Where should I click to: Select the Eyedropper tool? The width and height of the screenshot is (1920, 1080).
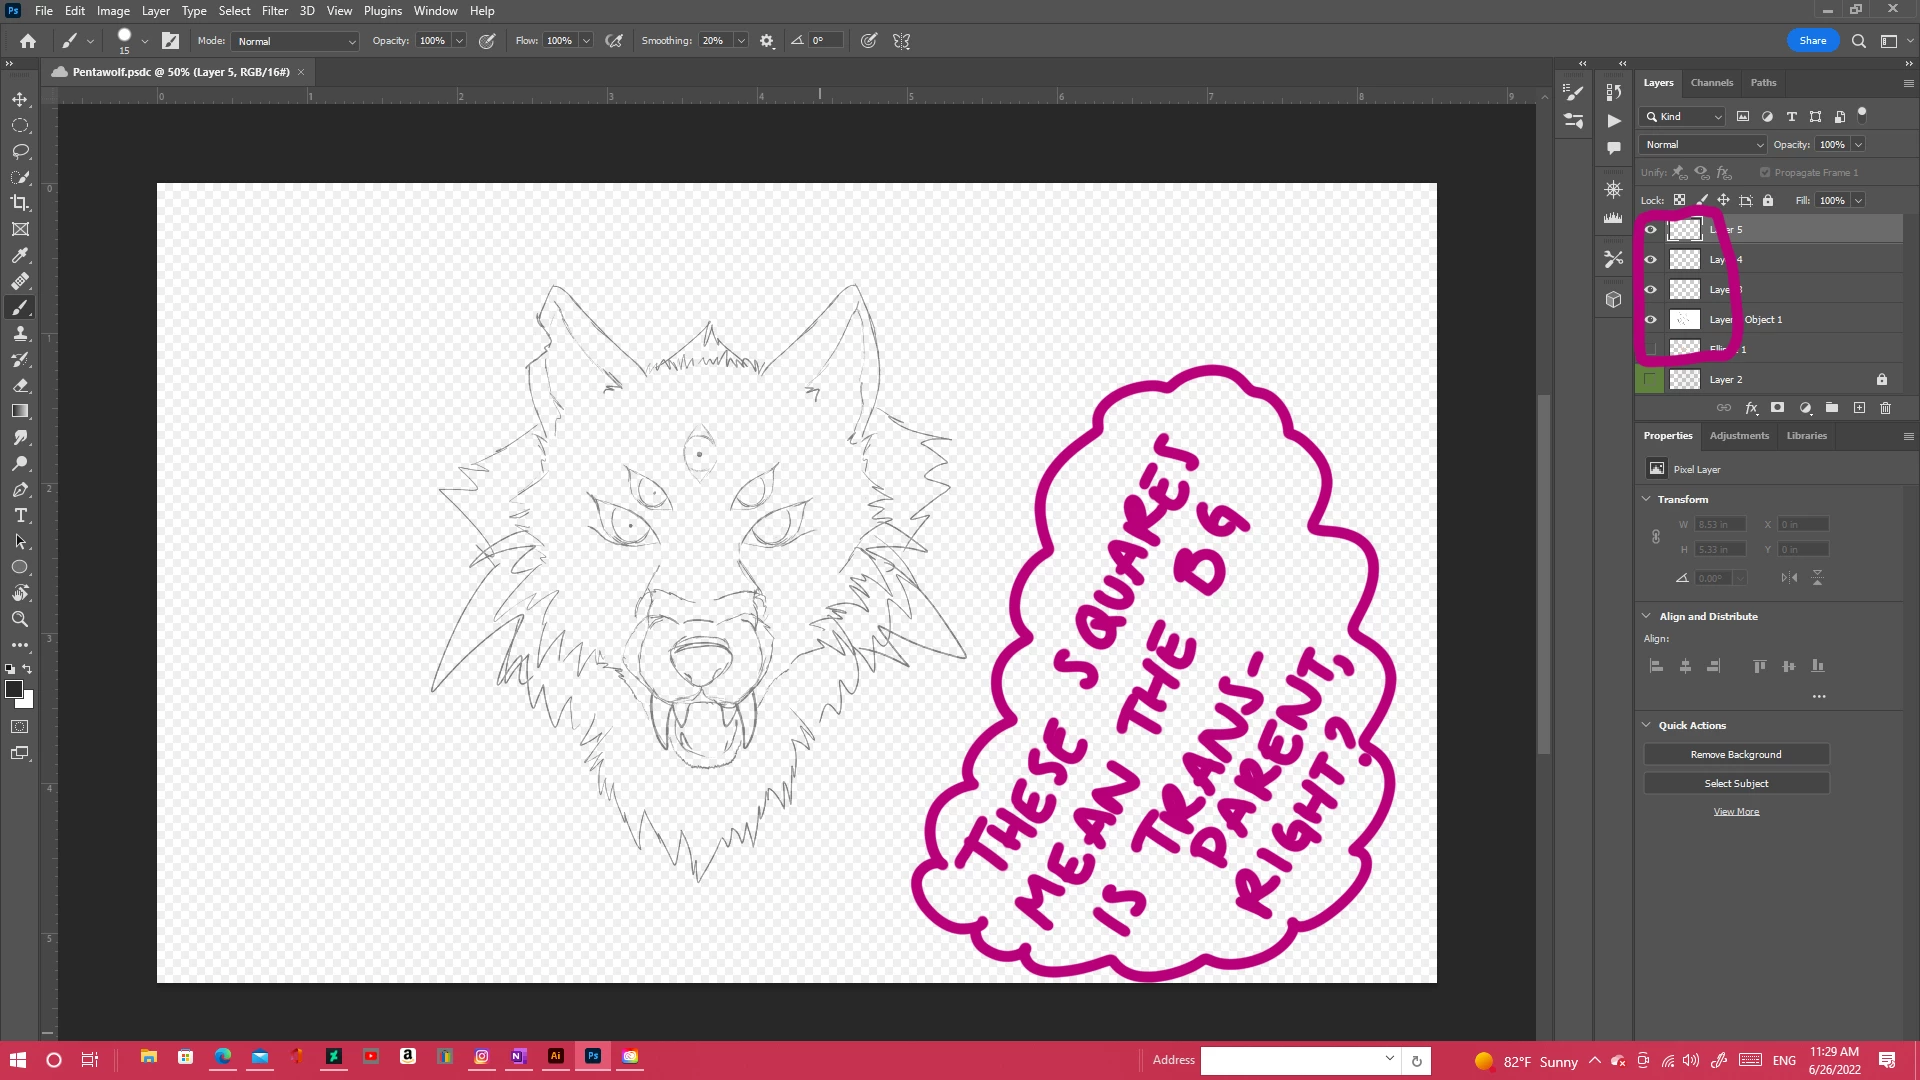(20, 256)
